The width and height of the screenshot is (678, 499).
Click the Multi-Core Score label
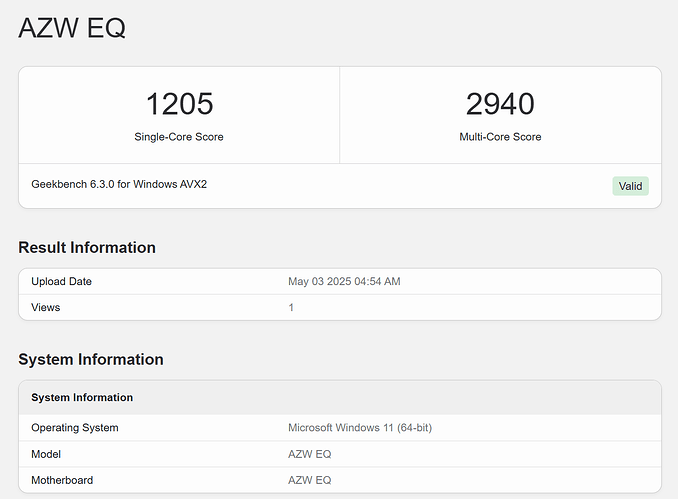(500, 137)
